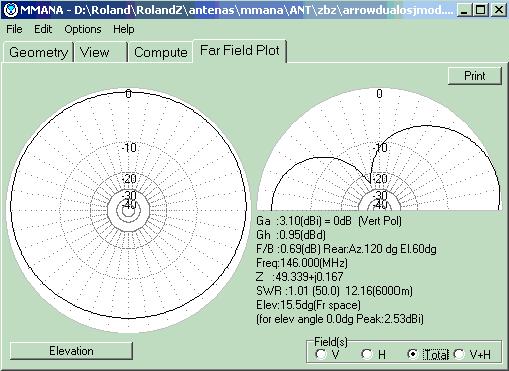Click the Elevation button
The image size is (509, 371).
pyautogui.click(x=71, y=351)
